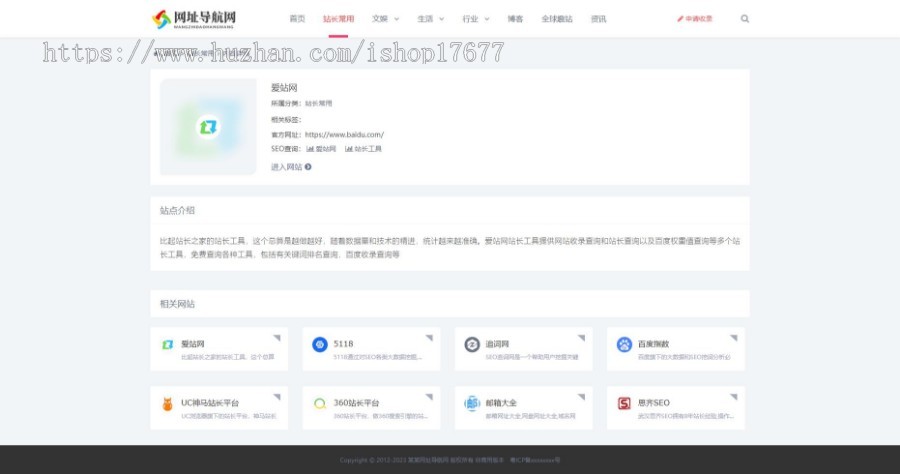Click the 5118 blue circle icon

[320, 344]
